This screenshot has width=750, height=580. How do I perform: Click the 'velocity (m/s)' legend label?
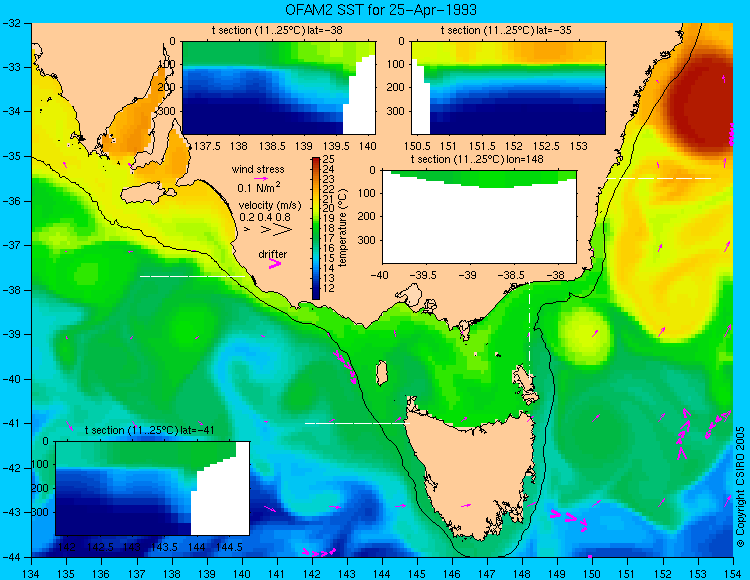point(270,206)
